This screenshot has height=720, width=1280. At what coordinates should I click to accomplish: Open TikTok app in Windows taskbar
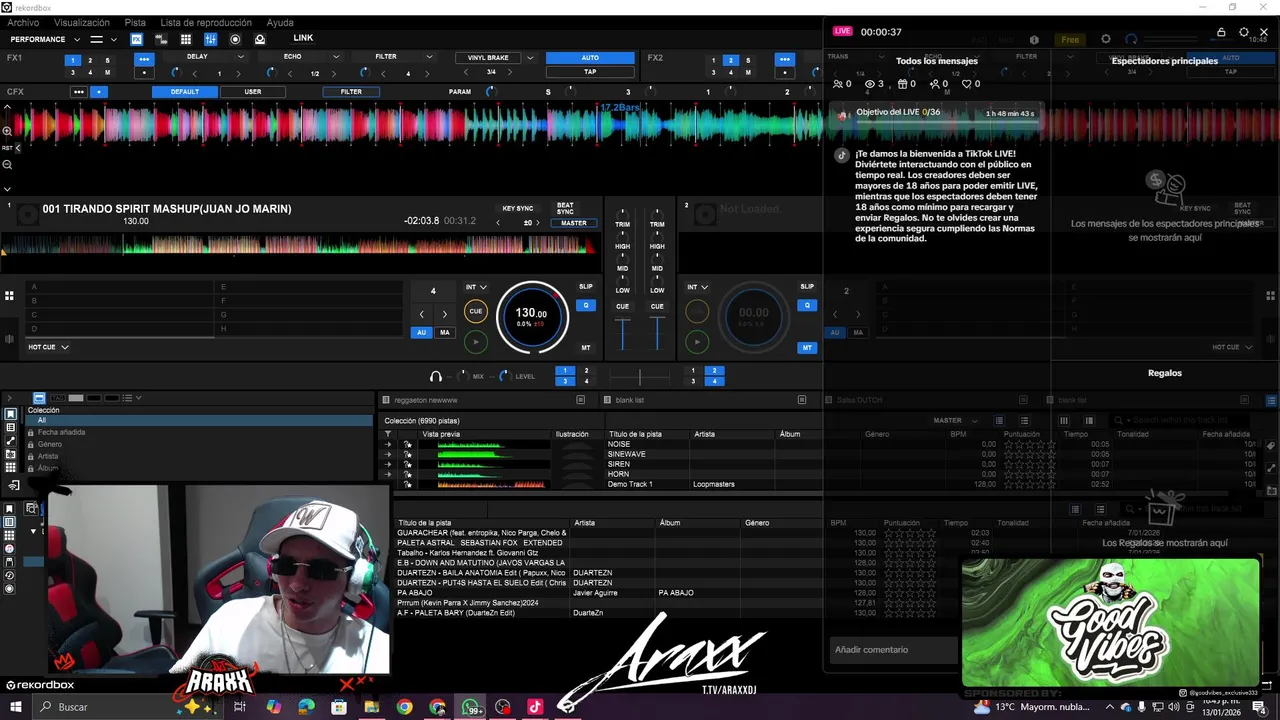click(535, 707)
